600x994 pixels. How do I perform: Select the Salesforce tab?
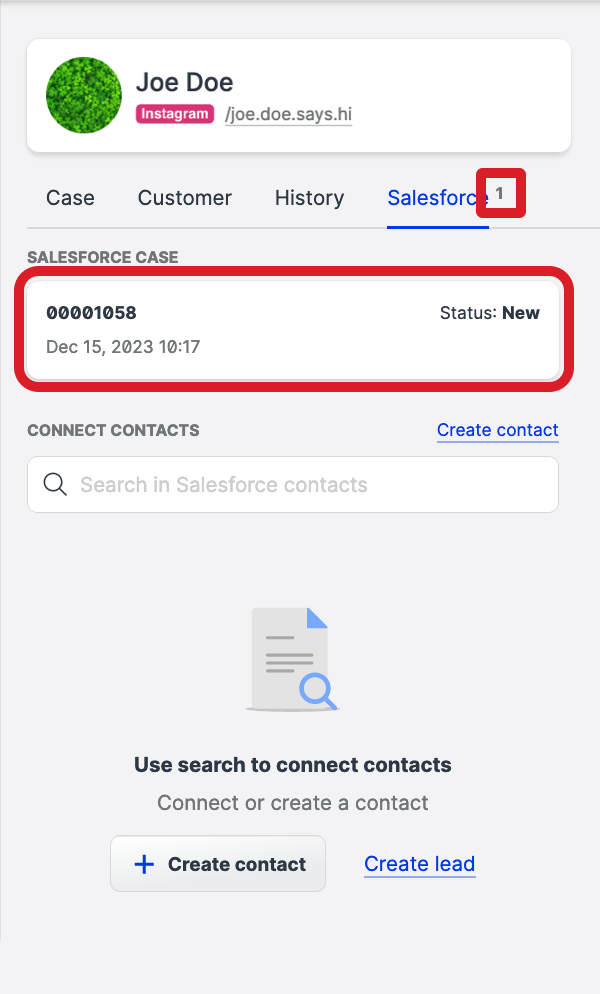437,198
